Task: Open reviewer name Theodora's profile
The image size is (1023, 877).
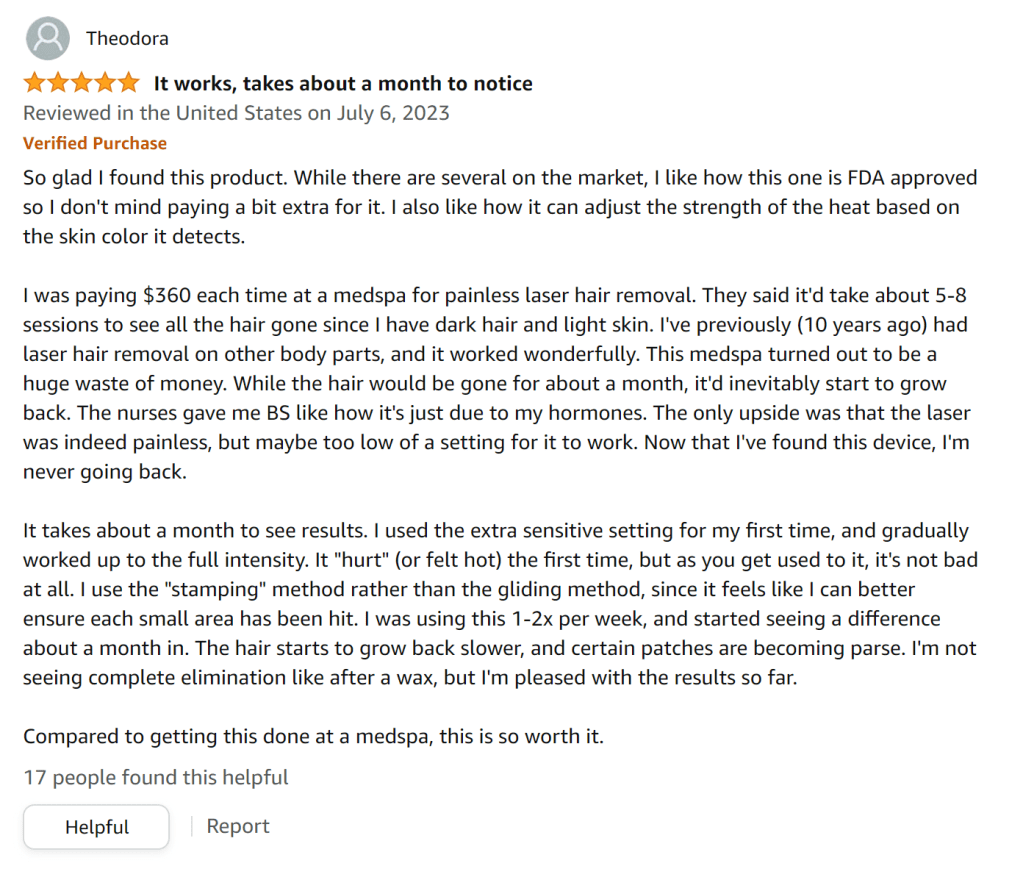Action: [127, 39]
